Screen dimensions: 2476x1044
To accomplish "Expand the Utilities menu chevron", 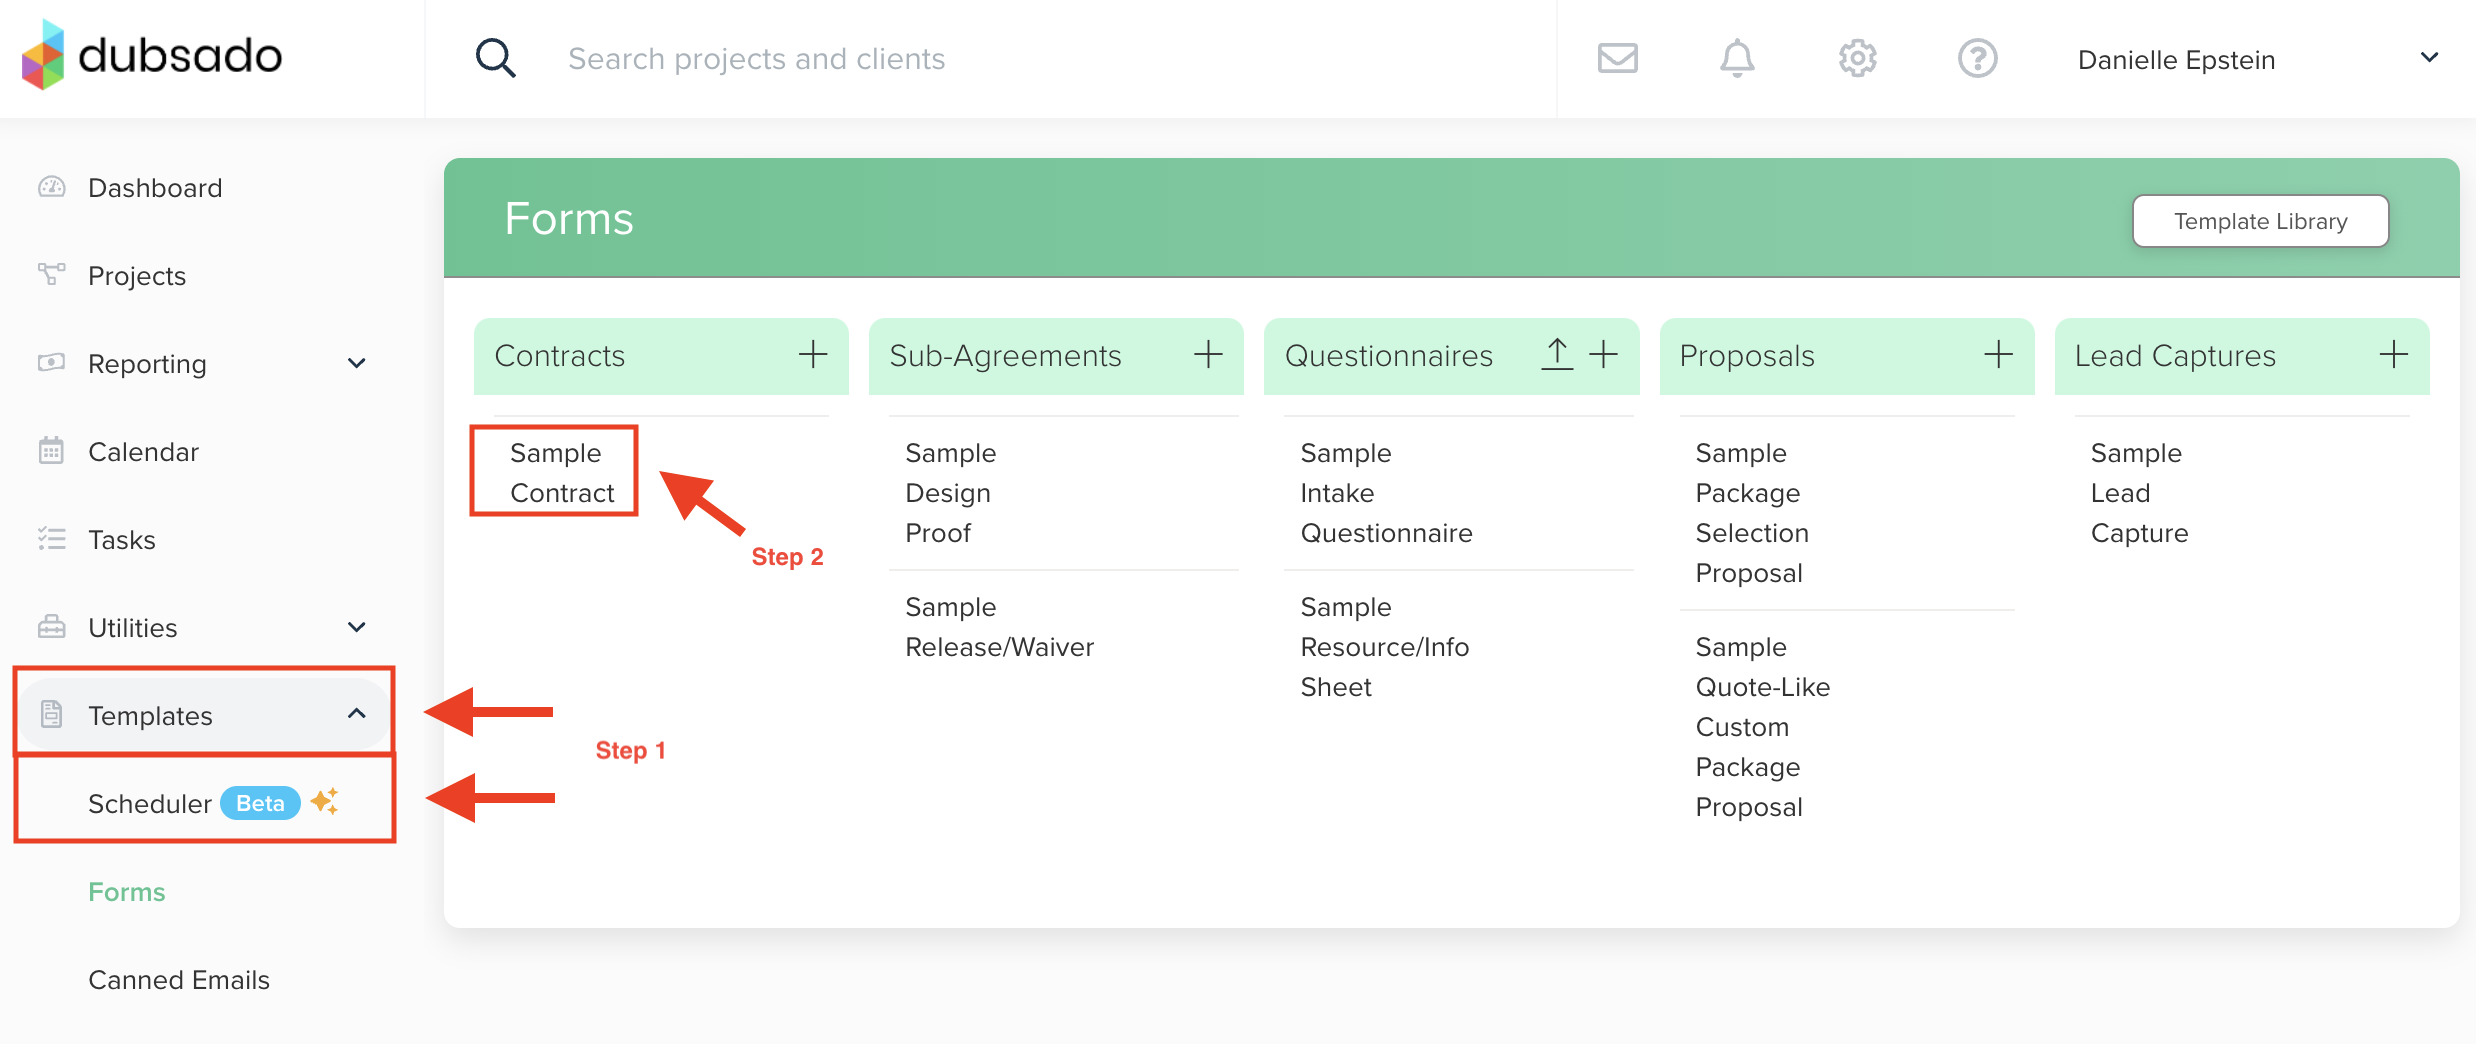I will tap(357, 628).
